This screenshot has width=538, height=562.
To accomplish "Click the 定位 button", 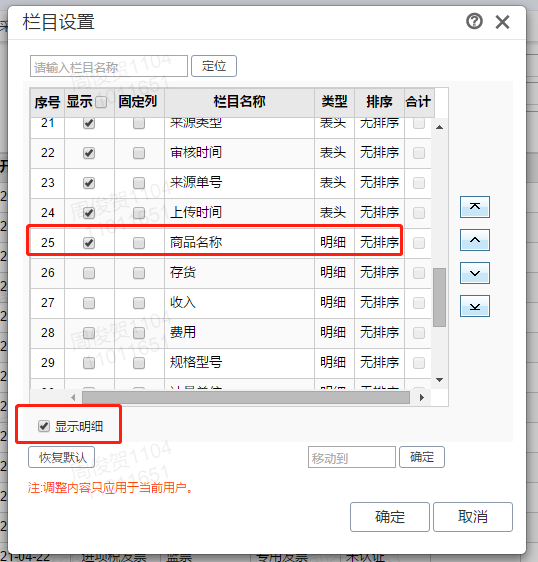I will pyautogui.click(x=214, y=66).
